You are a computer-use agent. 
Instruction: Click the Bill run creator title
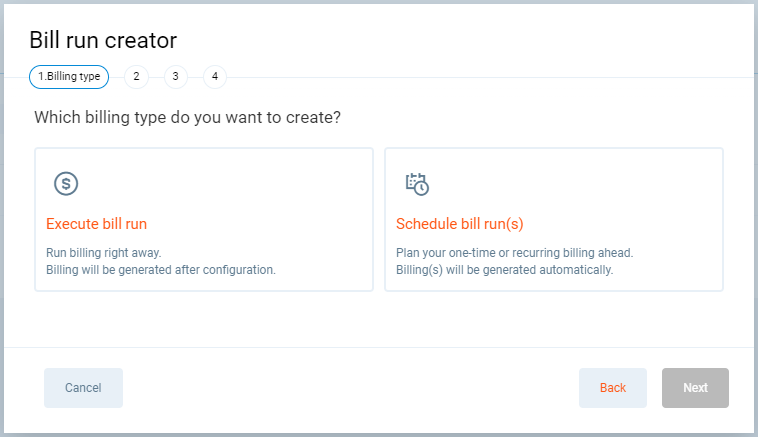click(103, 40)
